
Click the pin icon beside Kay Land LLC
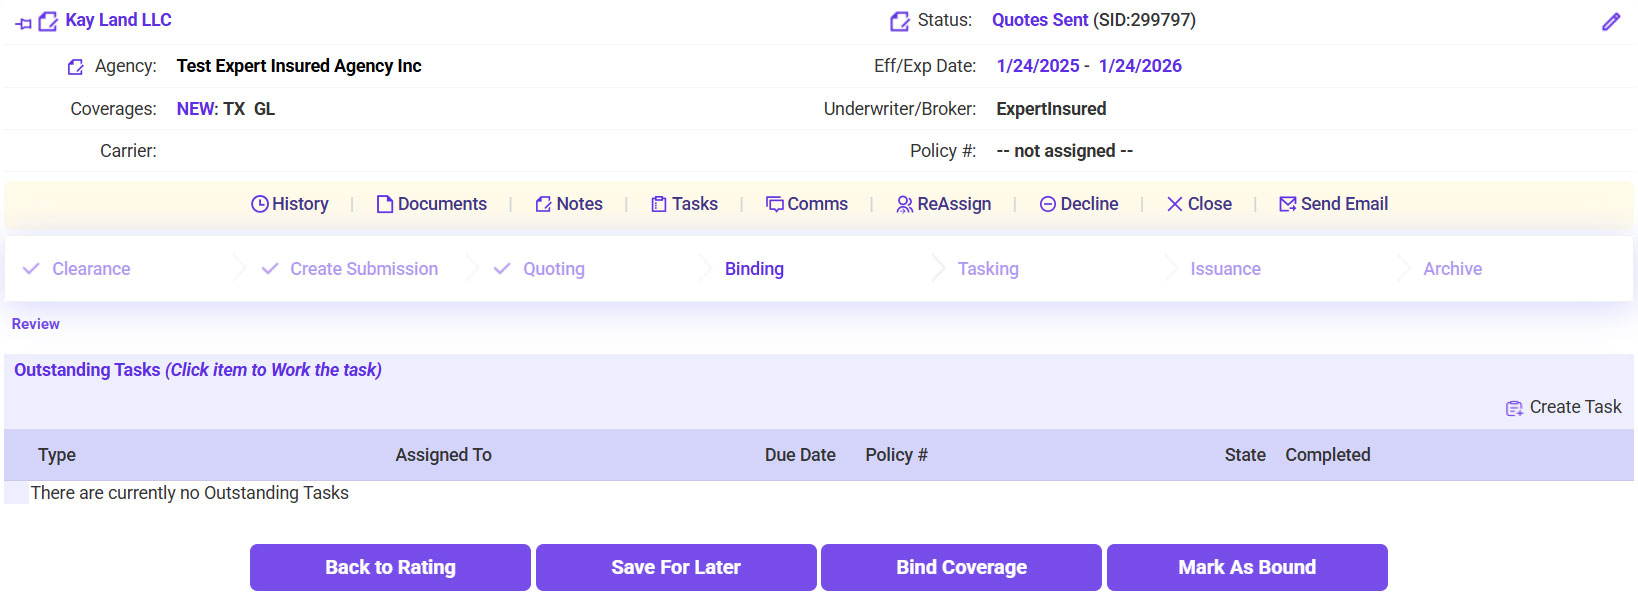(x=24, y=23)
